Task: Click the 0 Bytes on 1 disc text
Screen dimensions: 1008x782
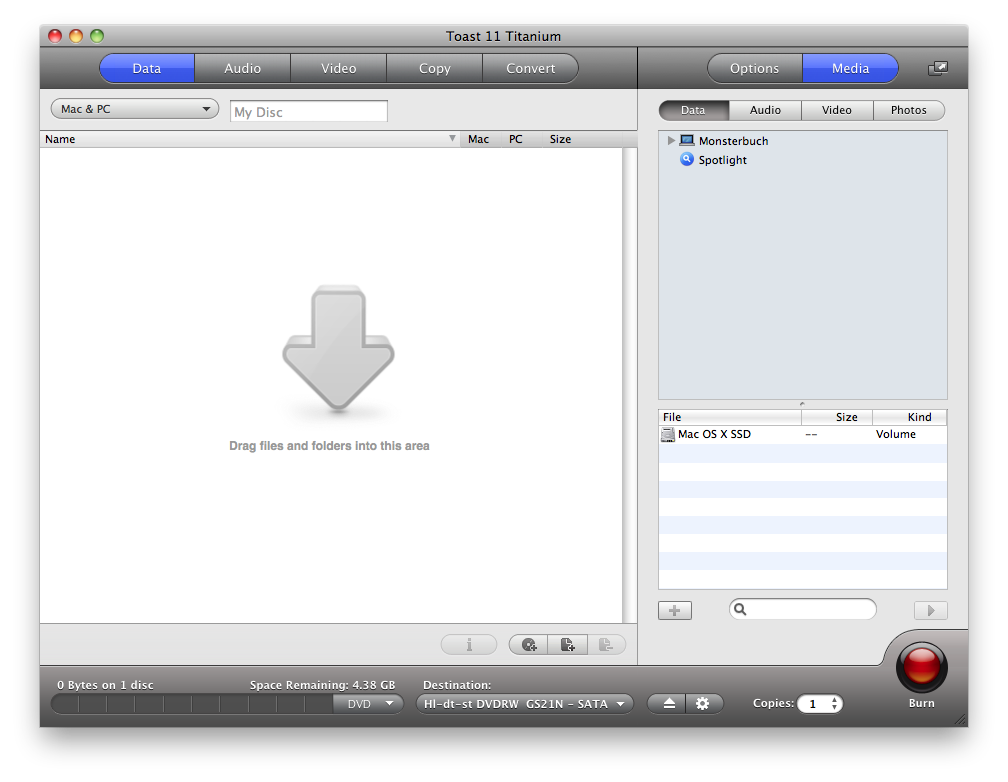Action: pos(105,685)
